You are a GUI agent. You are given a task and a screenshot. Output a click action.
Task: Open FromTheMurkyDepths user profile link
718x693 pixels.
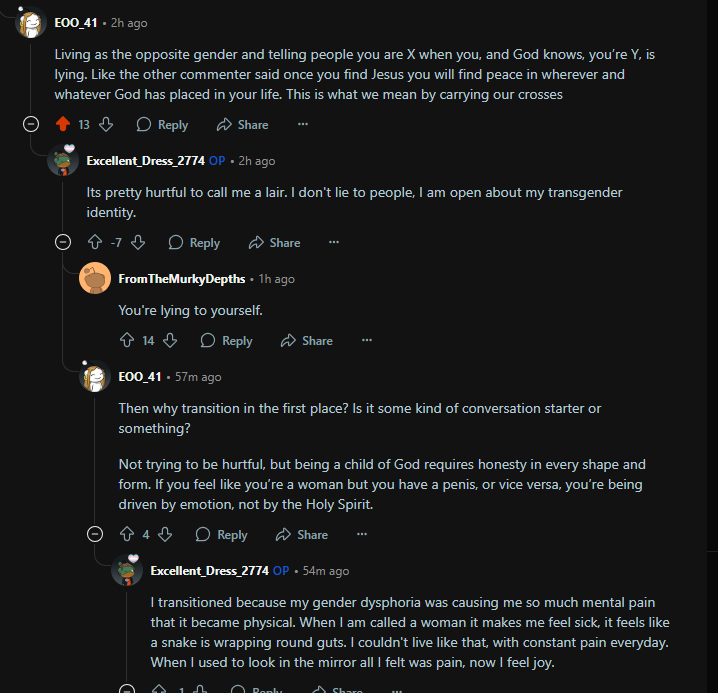pos(181,279)
